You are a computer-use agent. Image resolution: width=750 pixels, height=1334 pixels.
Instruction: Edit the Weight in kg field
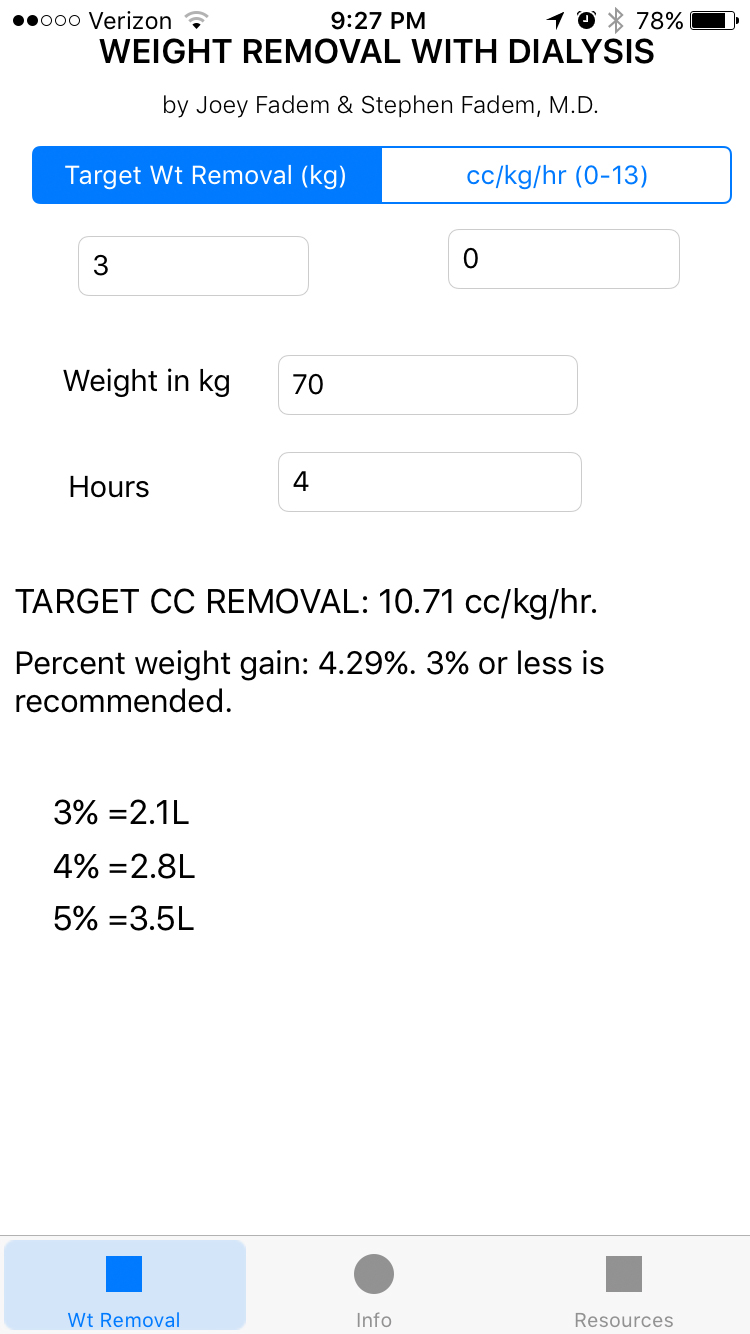[x=428, y=385]
